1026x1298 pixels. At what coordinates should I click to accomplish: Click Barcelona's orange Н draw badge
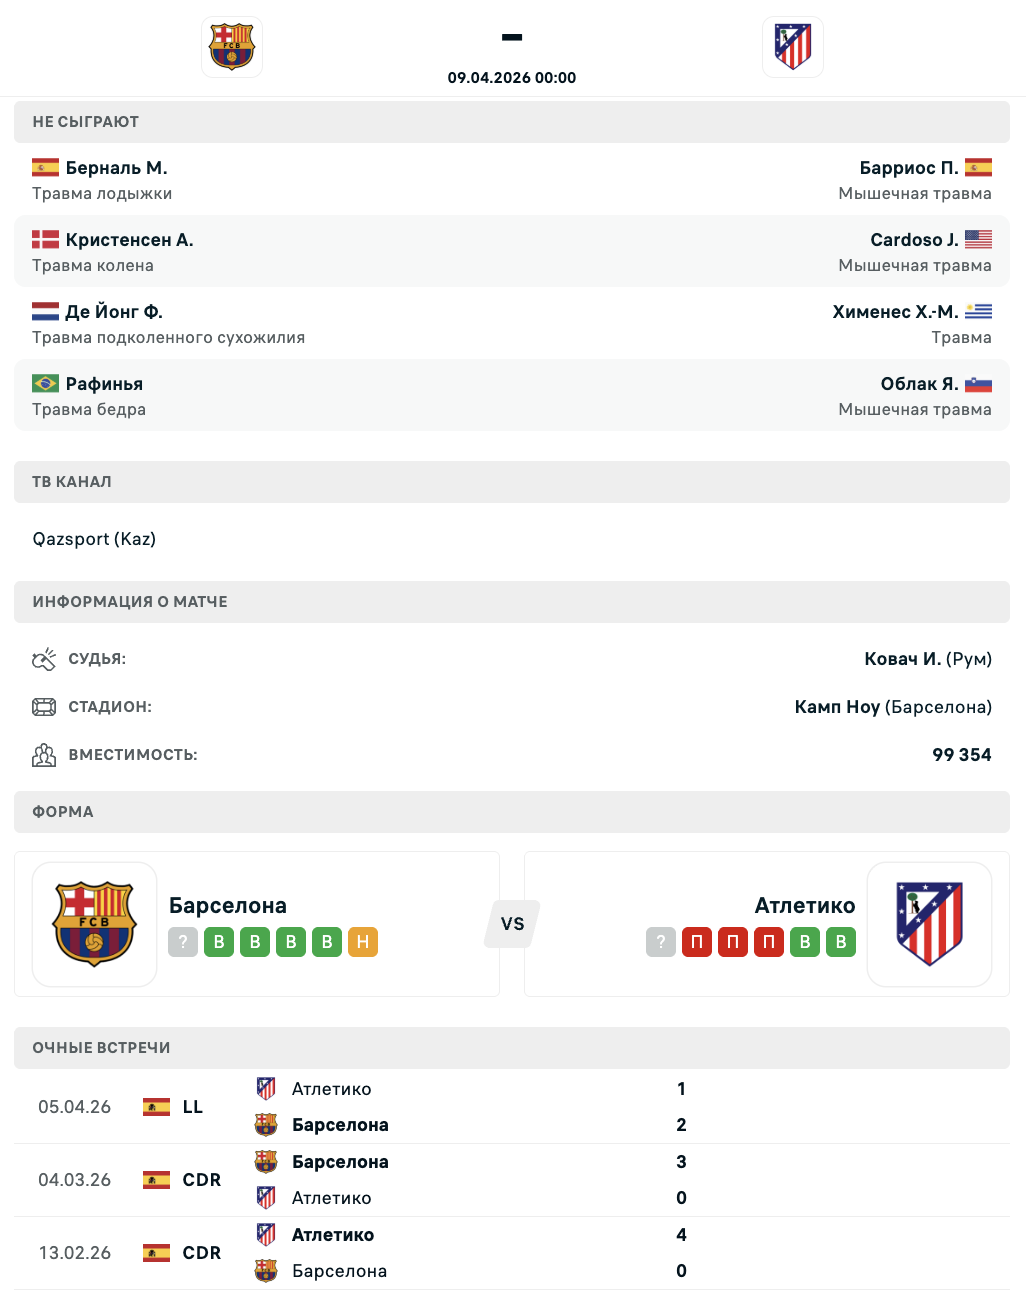coord(363,942)
